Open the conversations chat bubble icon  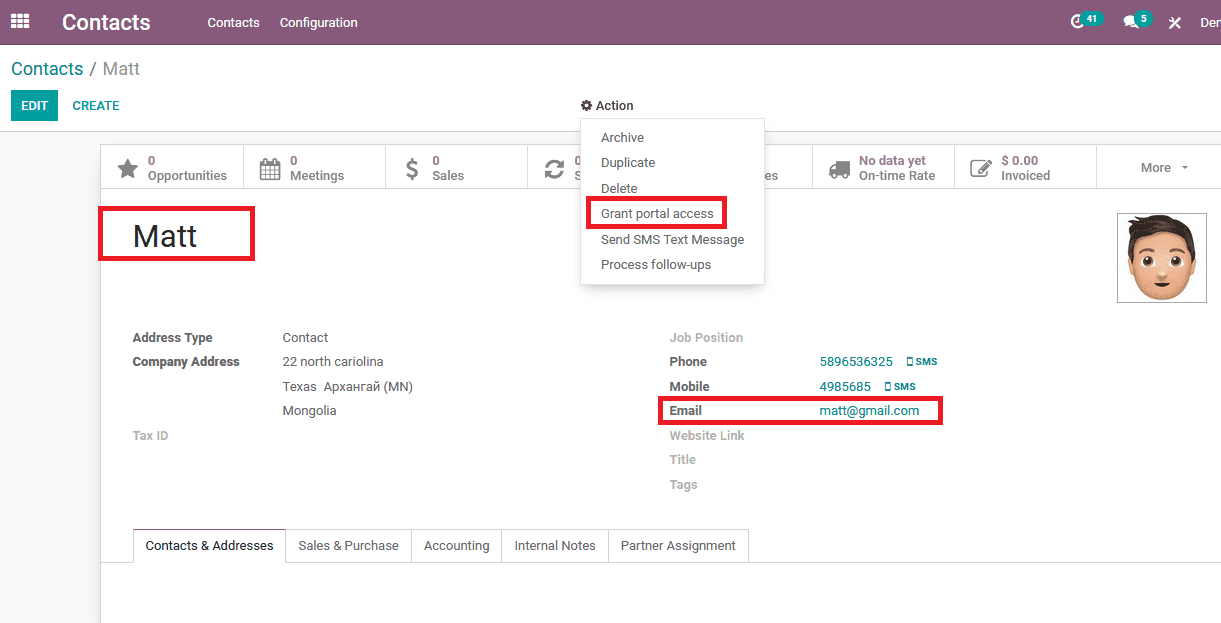coord(1131,22)
